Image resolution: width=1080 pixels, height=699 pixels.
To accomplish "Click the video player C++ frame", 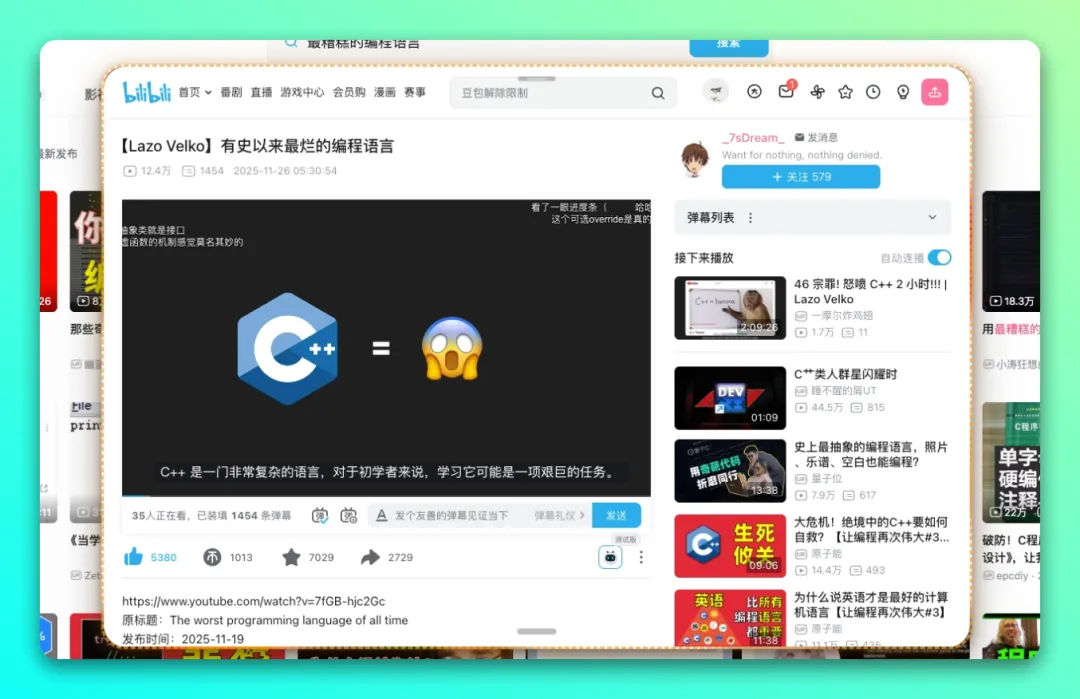I will (386, 348).
